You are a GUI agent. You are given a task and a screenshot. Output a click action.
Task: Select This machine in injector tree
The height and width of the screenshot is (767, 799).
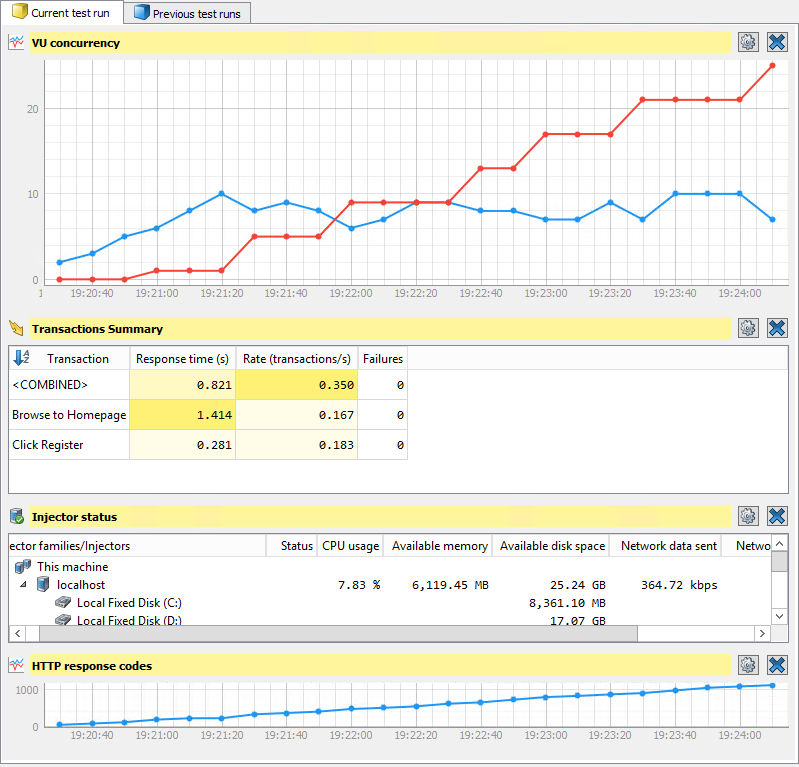[72, 567]
